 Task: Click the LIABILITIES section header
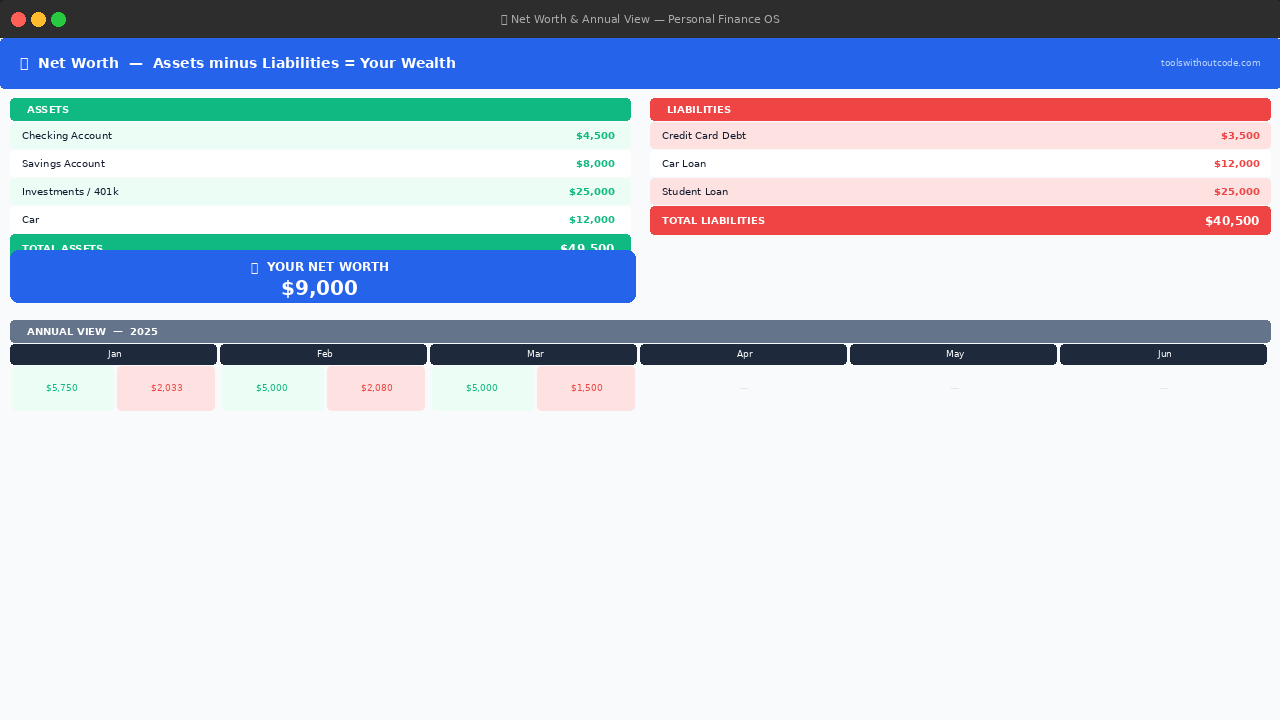(x=960, y=110)
